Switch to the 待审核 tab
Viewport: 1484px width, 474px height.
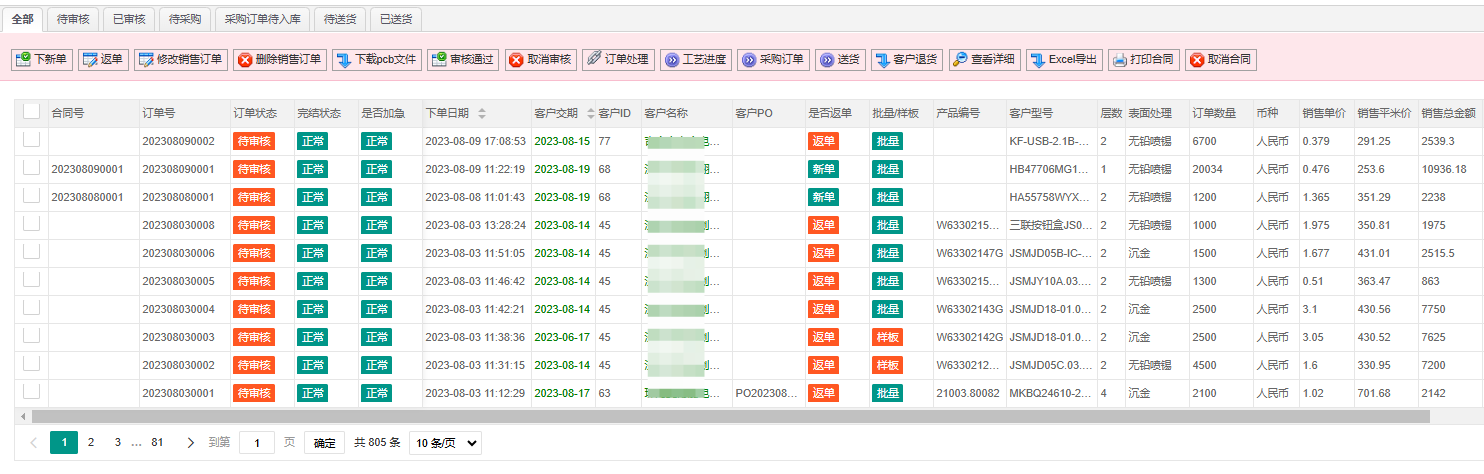pos(71,19)
